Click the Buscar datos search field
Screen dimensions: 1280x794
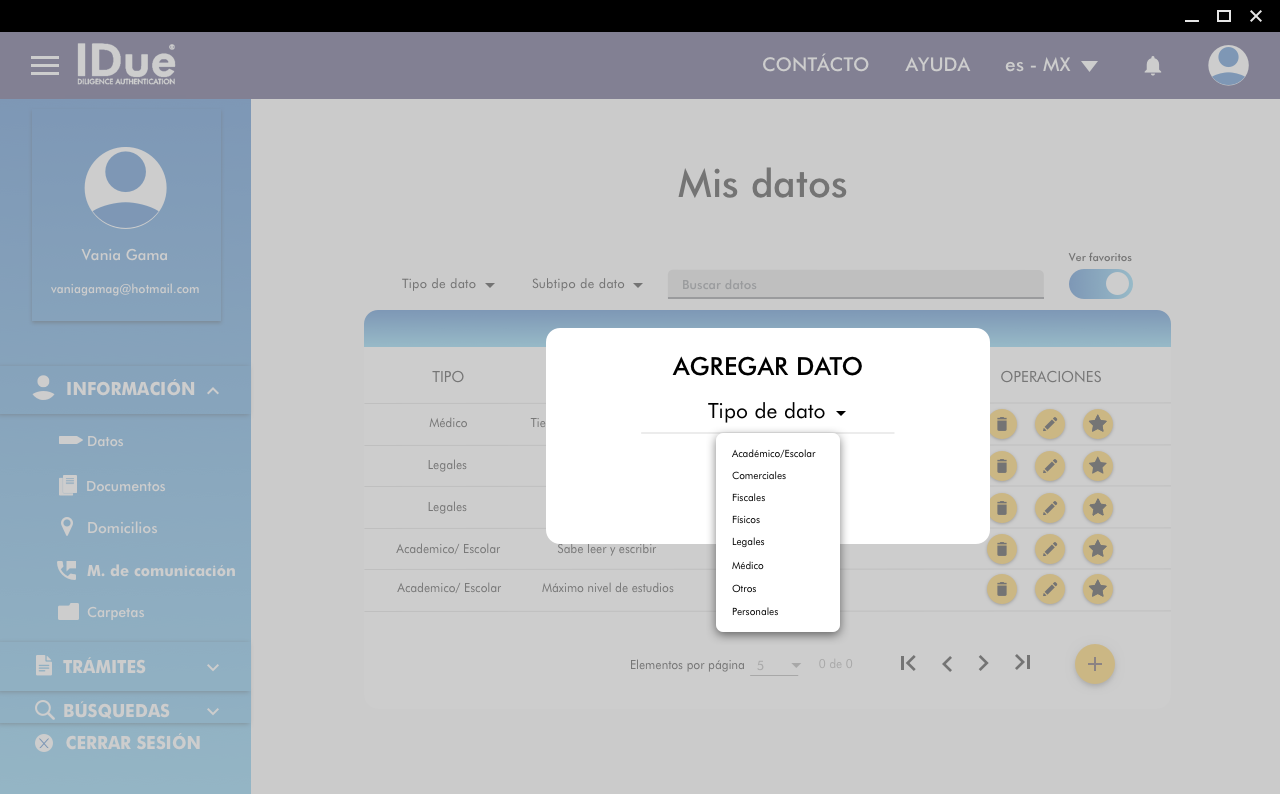855,285
